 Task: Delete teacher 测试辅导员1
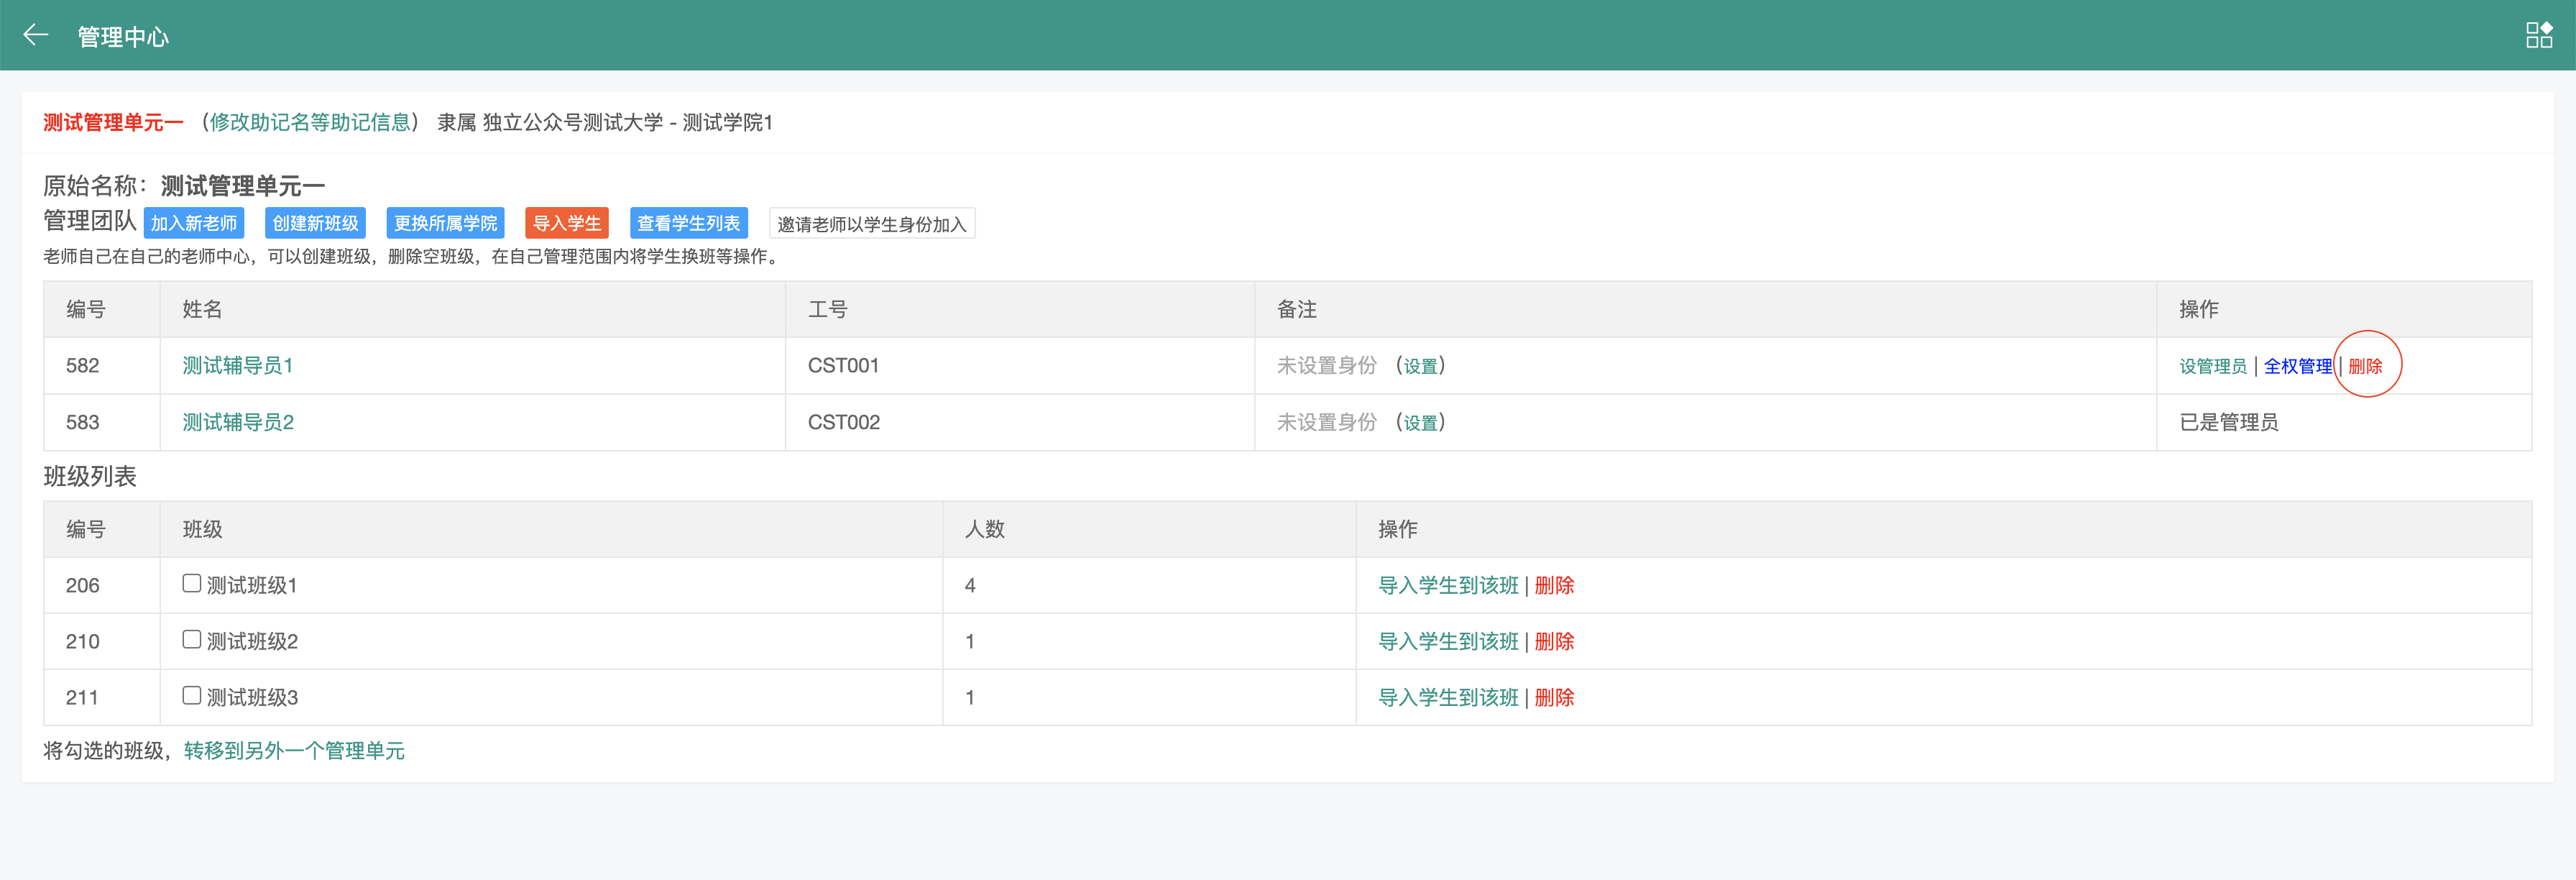click(2366, 366)
